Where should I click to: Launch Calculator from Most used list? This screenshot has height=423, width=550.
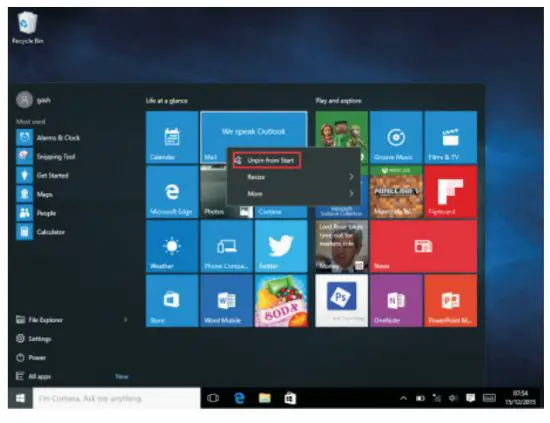41,232
